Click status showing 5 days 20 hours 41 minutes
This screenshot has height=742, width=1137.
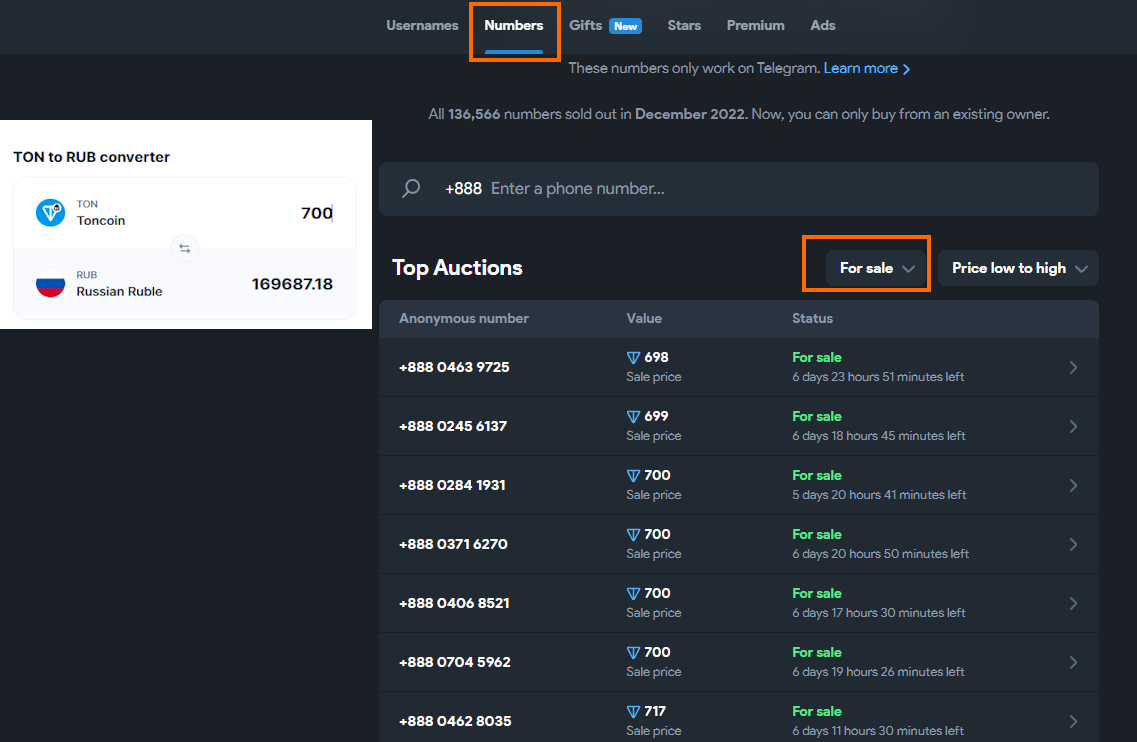tap(880, 485)
